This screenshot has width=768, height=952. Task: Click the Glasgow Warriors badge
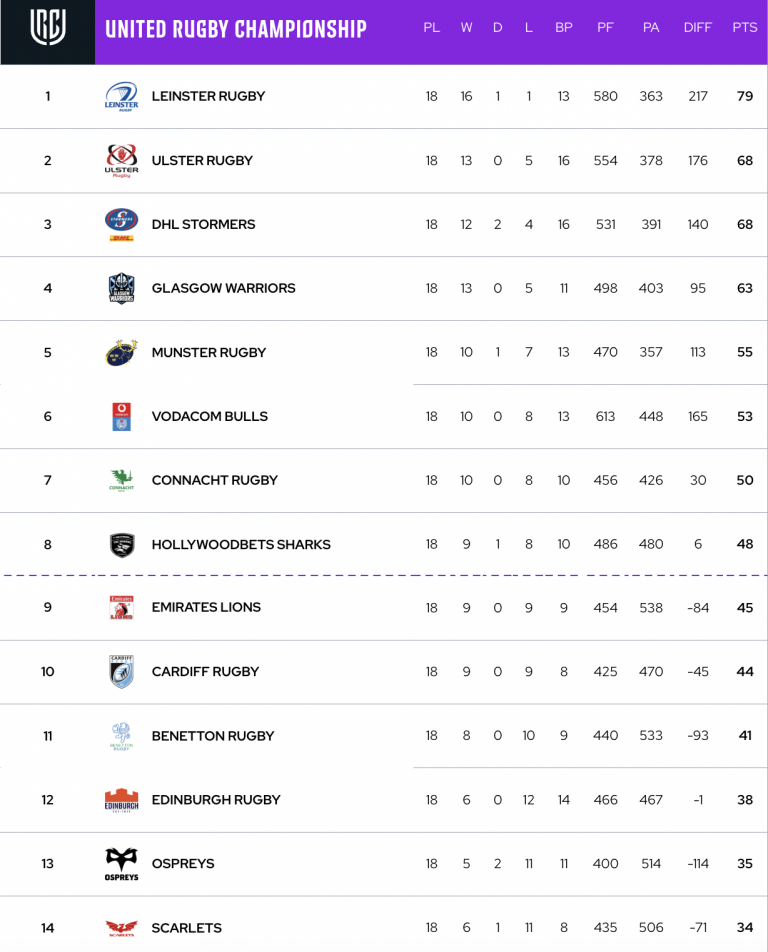tap(121, 288)
